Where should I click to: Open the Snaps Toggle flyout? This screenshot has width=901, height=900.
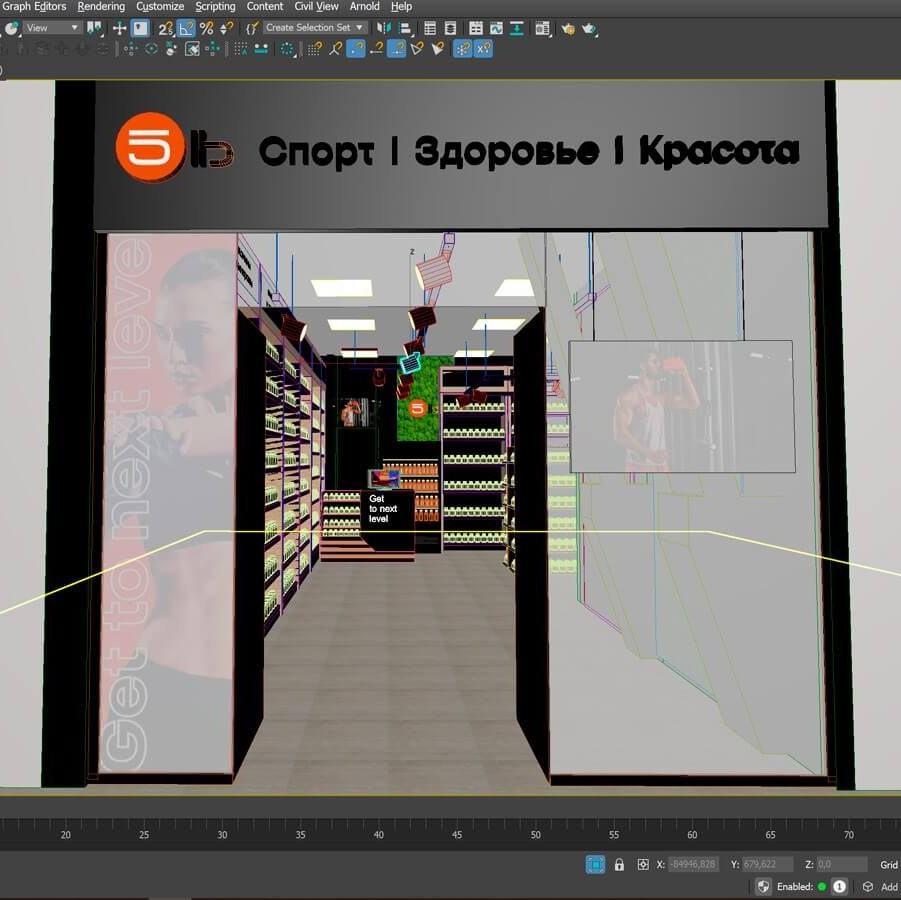pos(165,28)
